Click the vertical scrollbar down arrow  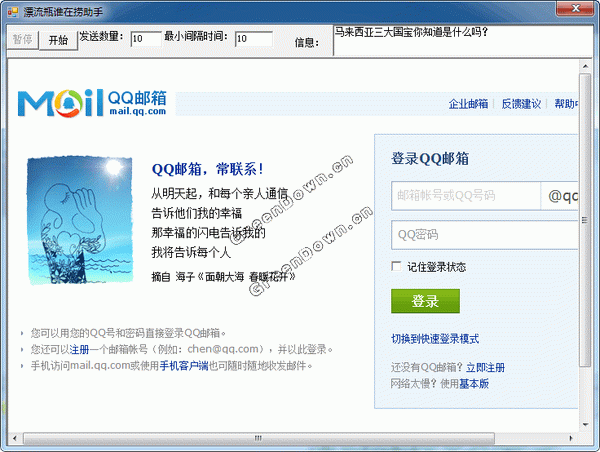[x=585, y=424]
